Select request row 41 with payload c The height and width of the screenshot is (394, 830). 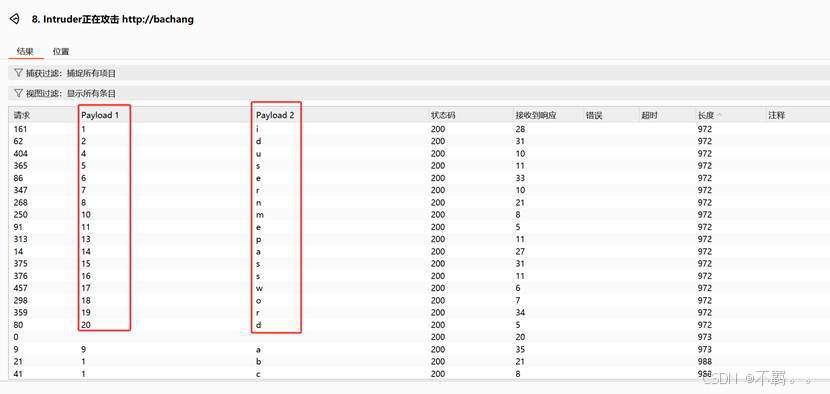pyautogui.click(x=419, y=373)
